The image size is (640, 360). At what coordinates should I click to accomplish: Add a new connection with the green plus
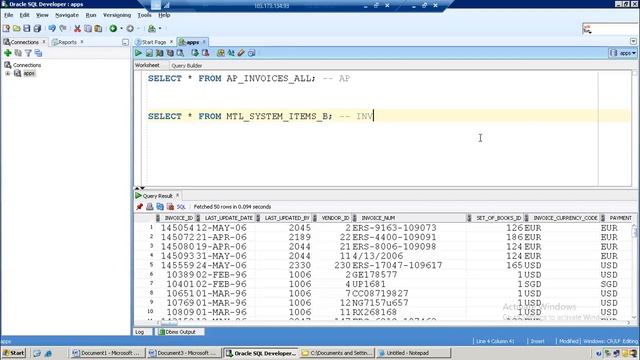pyautogui.click(x=7, y=53)
